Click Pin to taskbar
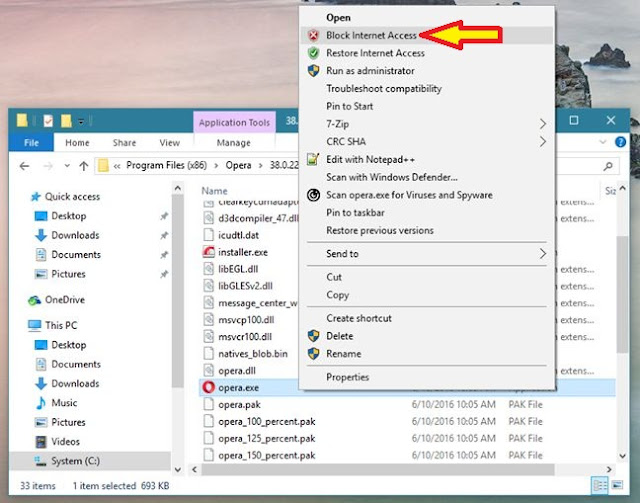Viewport: 640px width, 503px height. pos(355,213)
